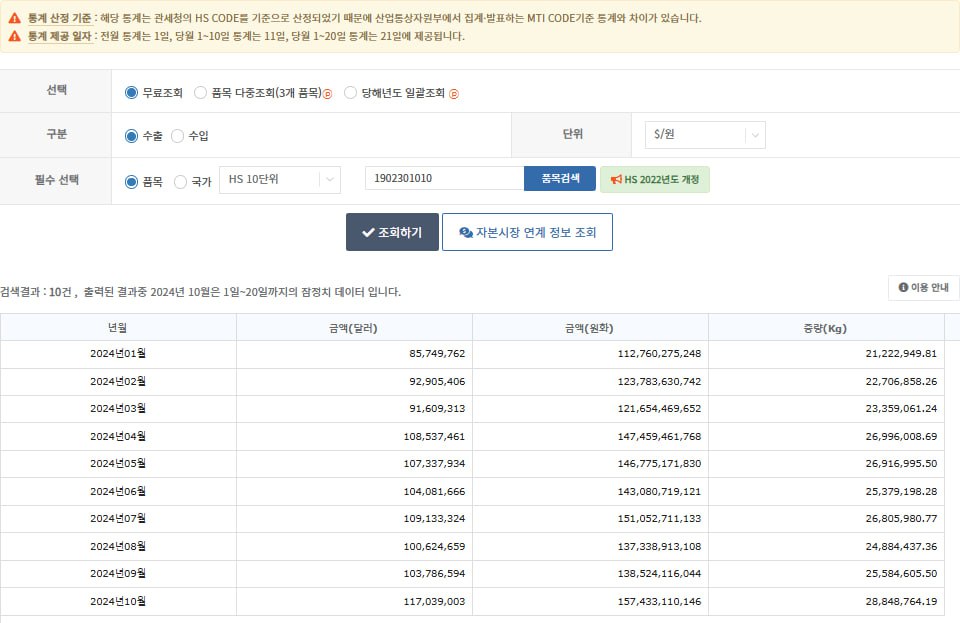Click weight value 24,884,437.36
The height and width of the screenshot is (623, 960).
901,547
